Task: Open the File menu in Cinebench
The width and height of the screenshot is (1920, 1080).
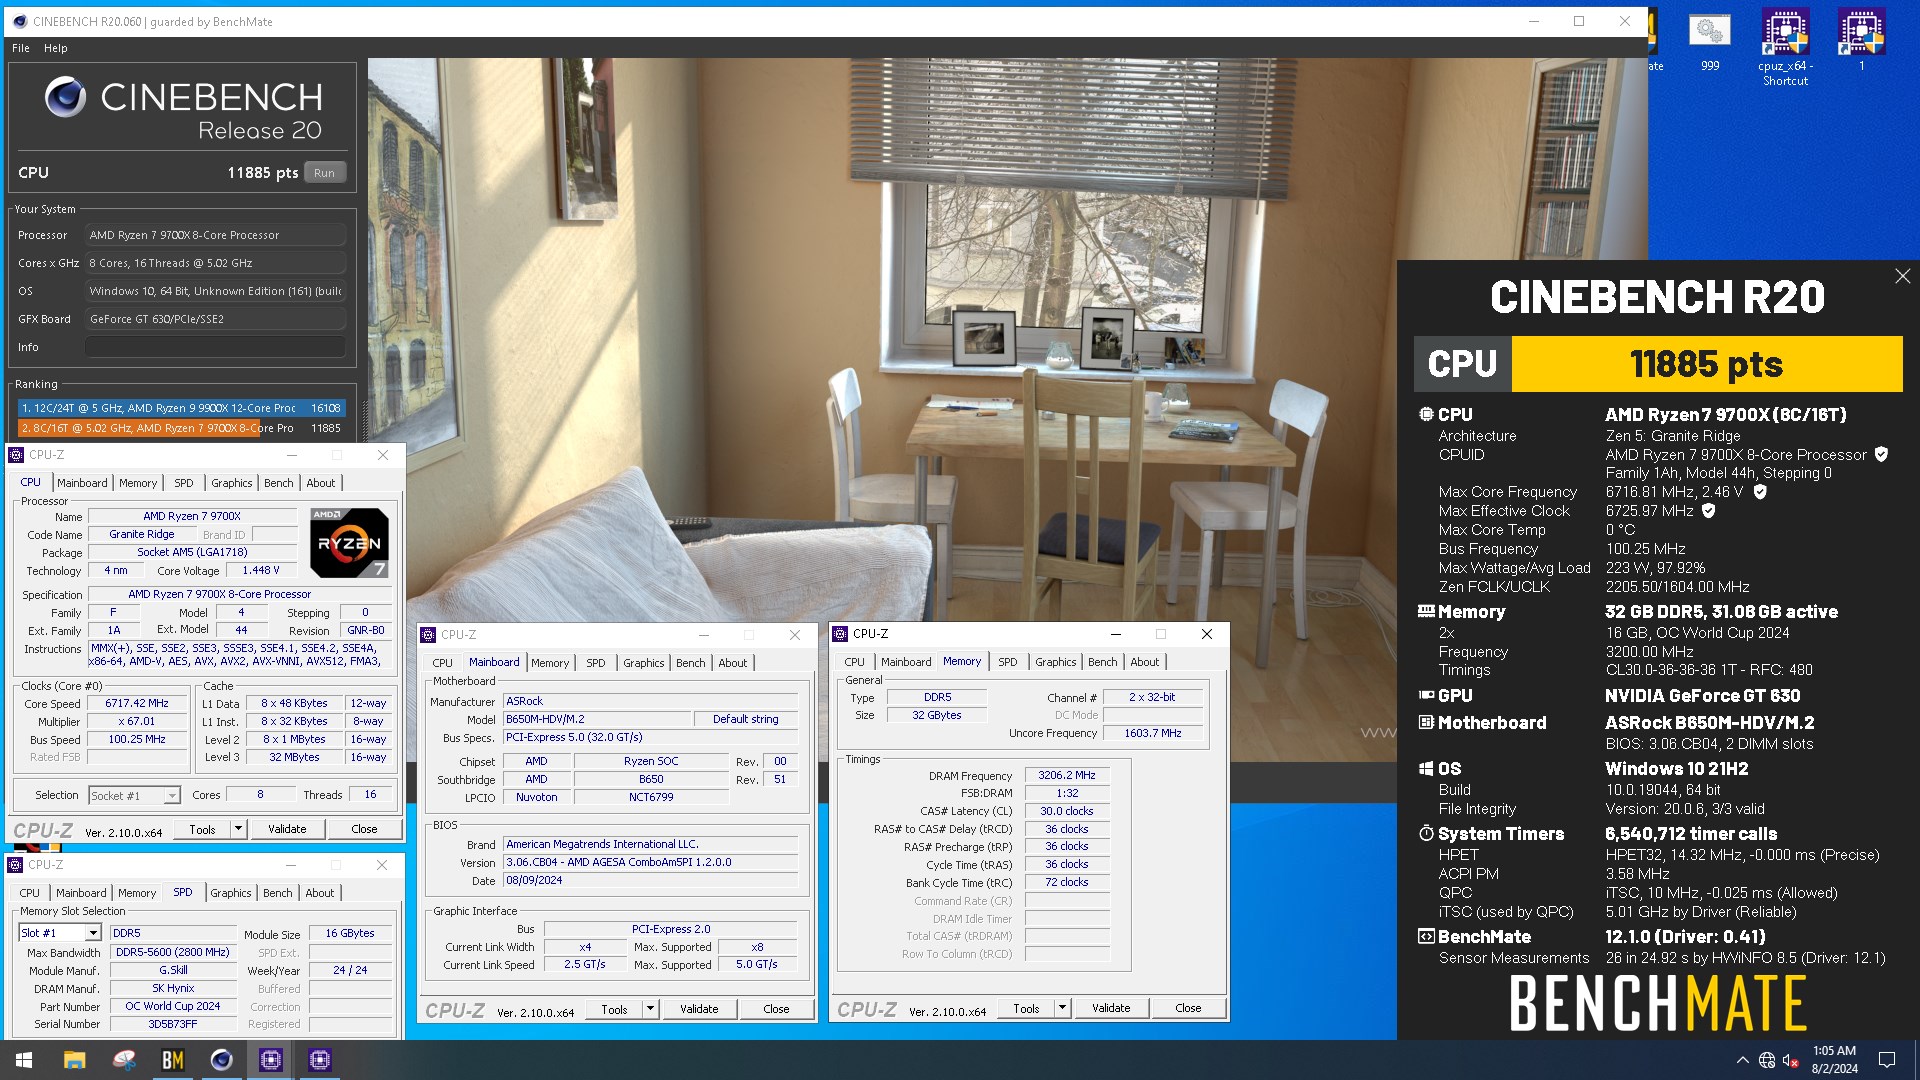Action: (x=21, y=48)
